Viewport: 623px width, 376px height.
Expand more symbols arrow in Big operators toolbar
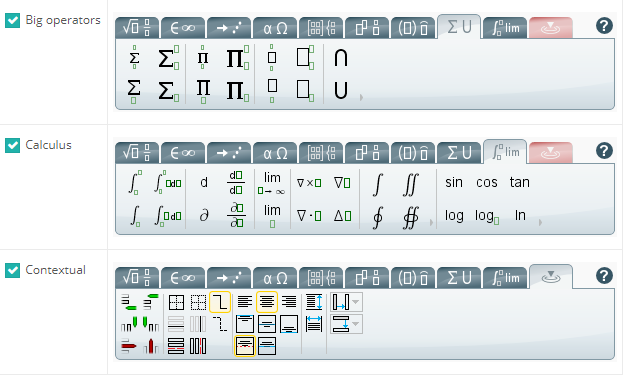[x=361, y=97]
